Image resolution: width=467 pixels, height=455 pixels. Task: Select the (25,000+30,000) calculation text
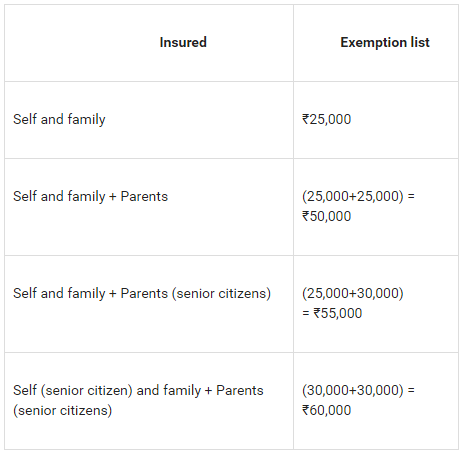click(x=353, y=293)
